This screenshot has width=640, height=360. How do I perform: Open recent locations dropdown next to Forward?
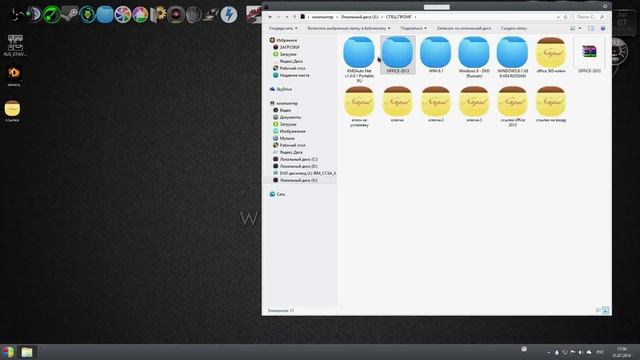click(x=287, y=17)
